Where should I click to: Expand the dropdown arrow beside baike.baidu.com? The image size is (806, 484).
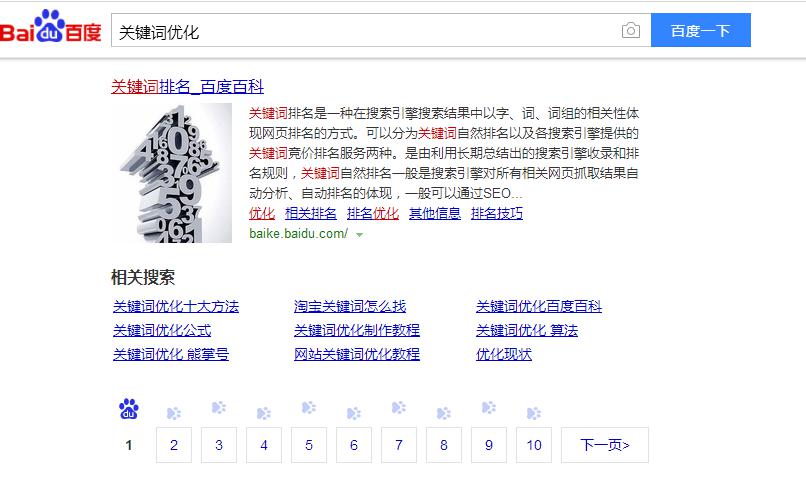pos(359,235)
